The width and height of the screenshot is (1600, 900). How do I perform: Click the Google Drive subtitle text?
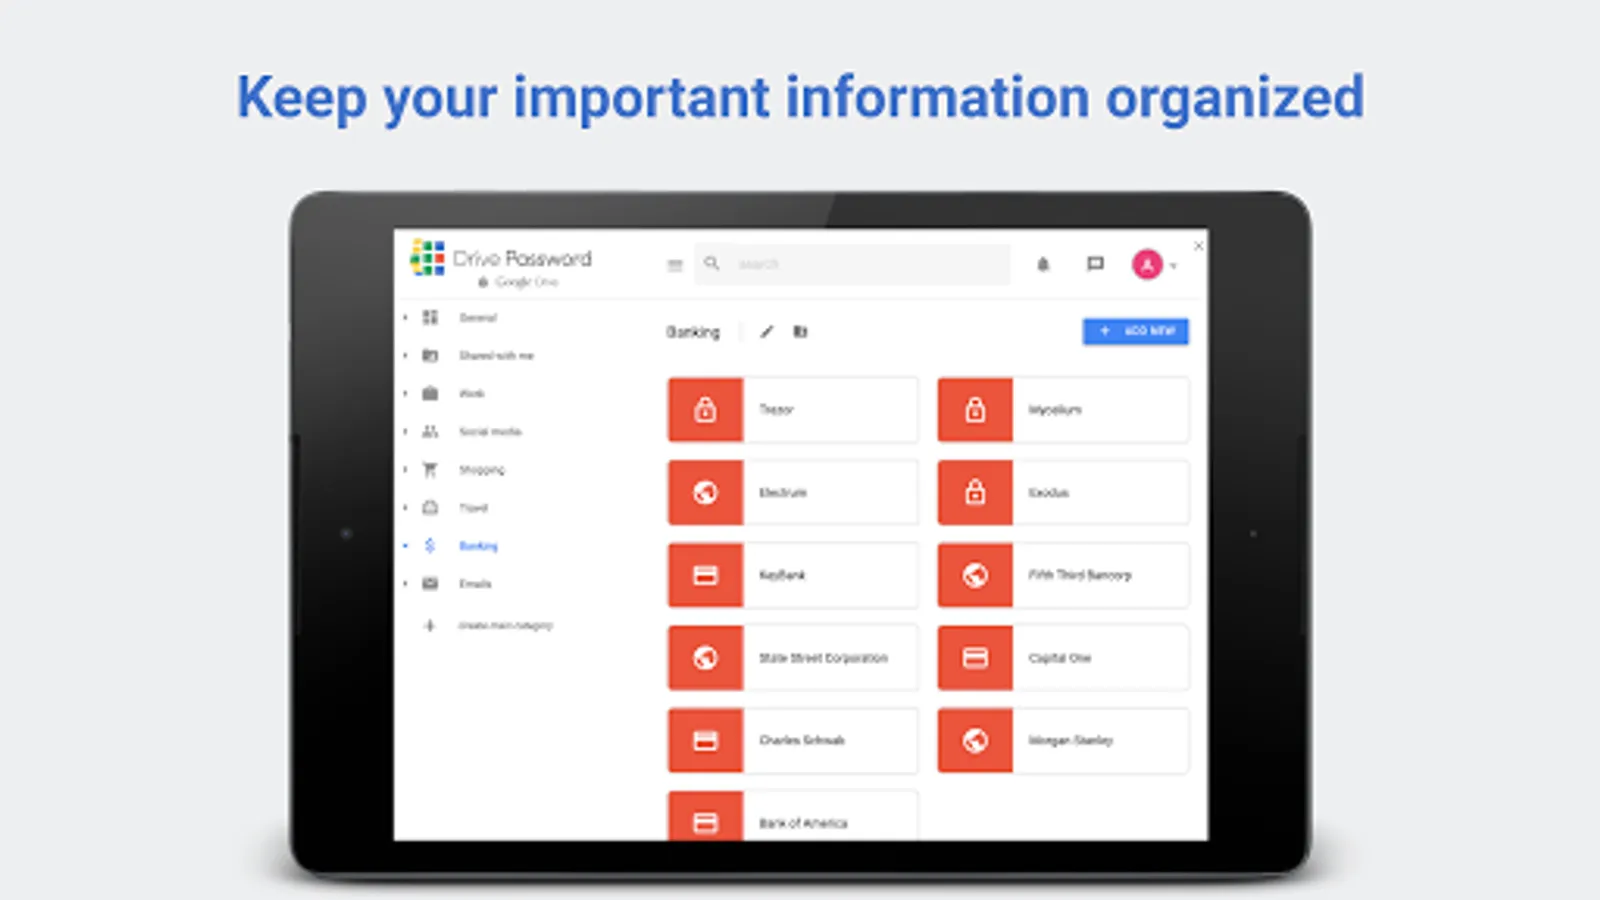click(x=526, y=282)
